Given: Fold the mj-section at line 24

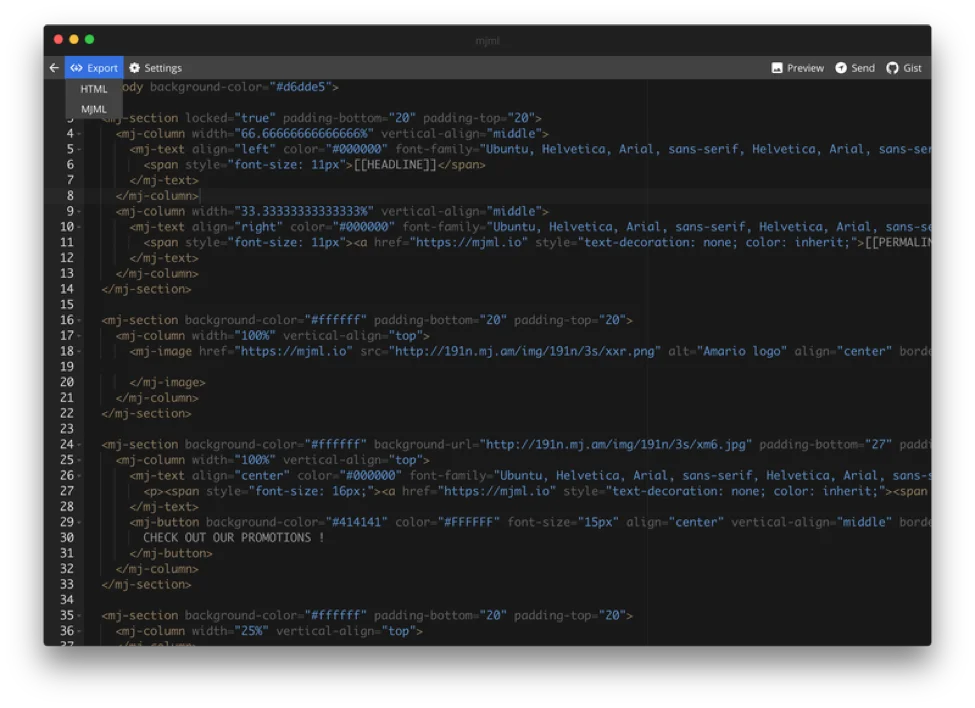Looking at the screenshot, I should (x=79, y=445).
